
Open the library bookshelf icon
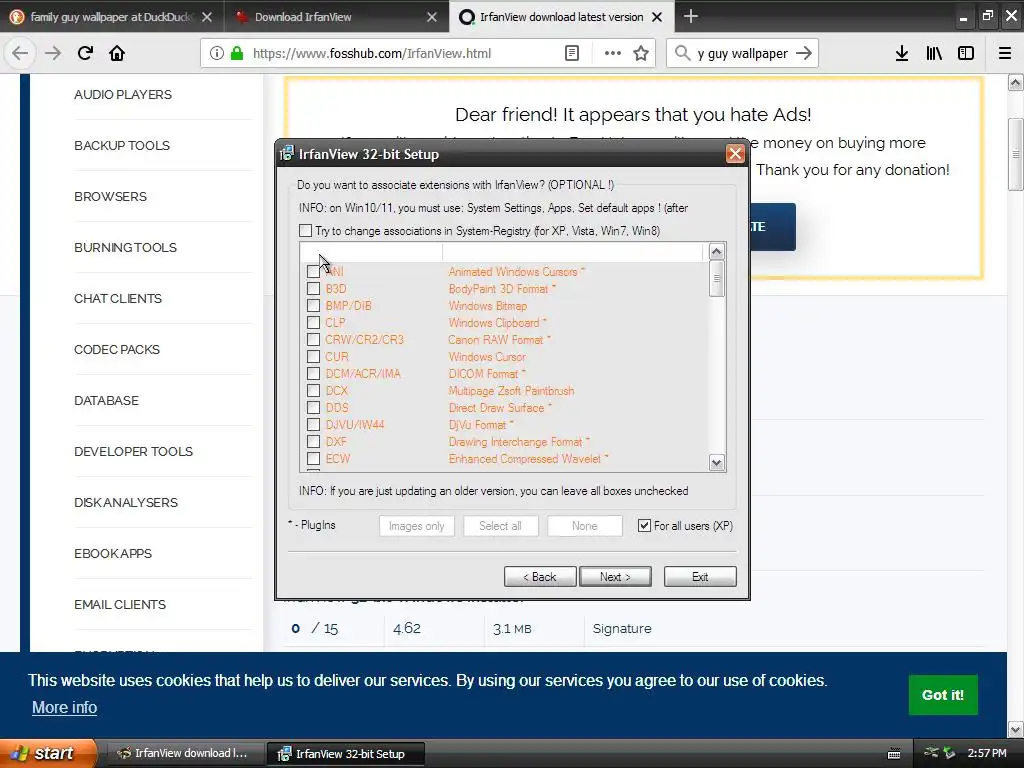(934, 53)
